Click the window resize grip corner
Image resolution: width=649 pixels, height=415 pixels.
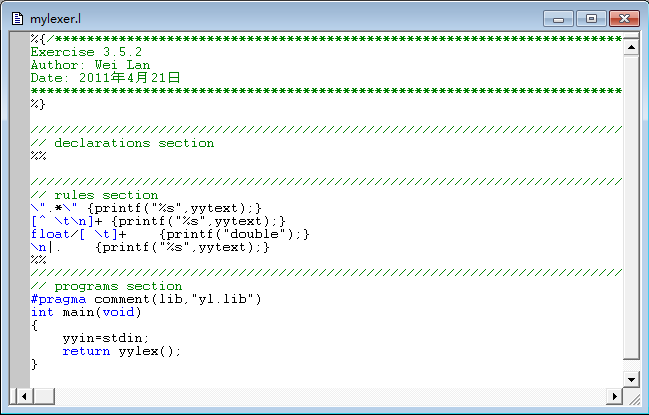click(x=633, y=398)
